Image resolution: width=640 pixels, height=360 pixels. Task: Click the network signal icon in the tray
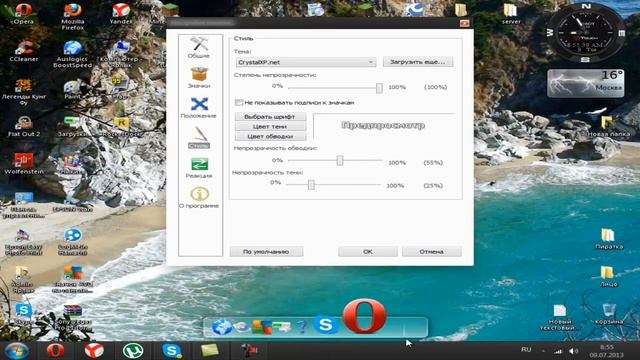pos(558,351)
